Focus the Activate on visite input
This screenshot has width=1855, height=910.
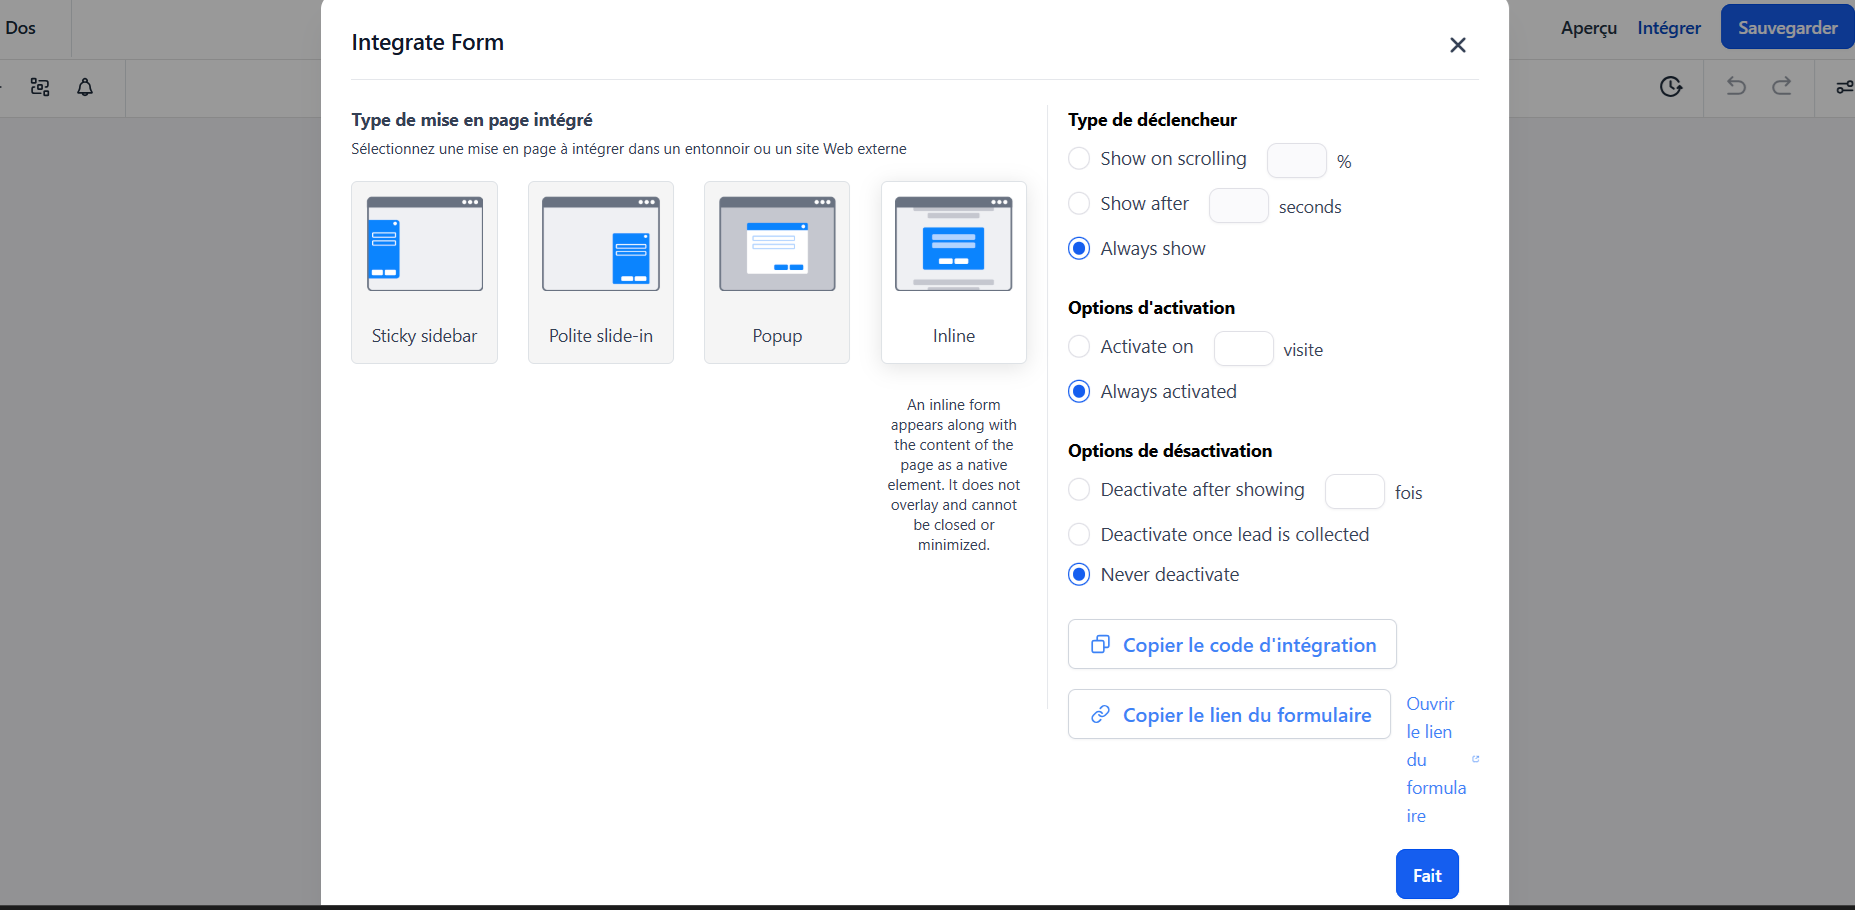tap(1243, 349)
